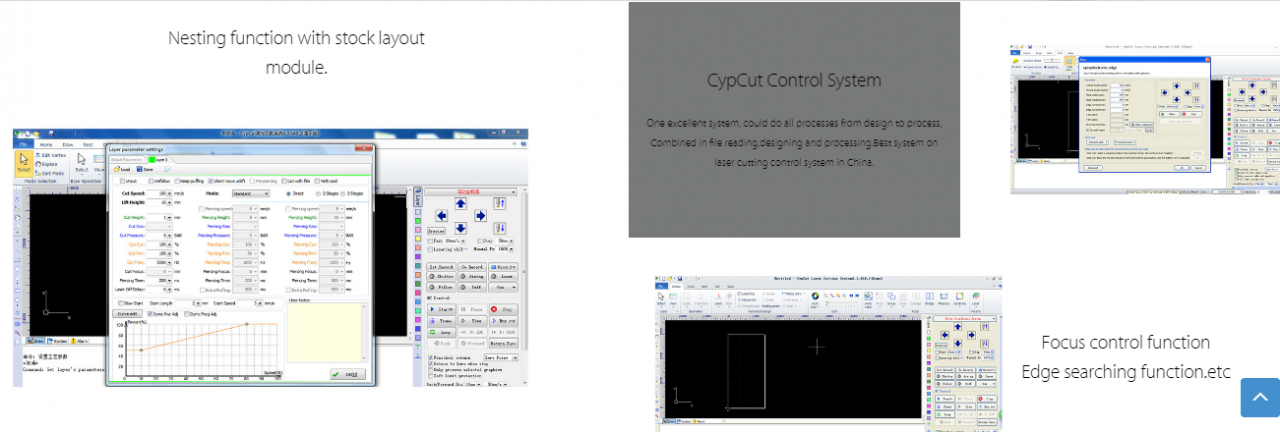Click the Curve edit button
Viewport: 1280px width, 432px height.
pyautogui.click(x=127, y=313)
